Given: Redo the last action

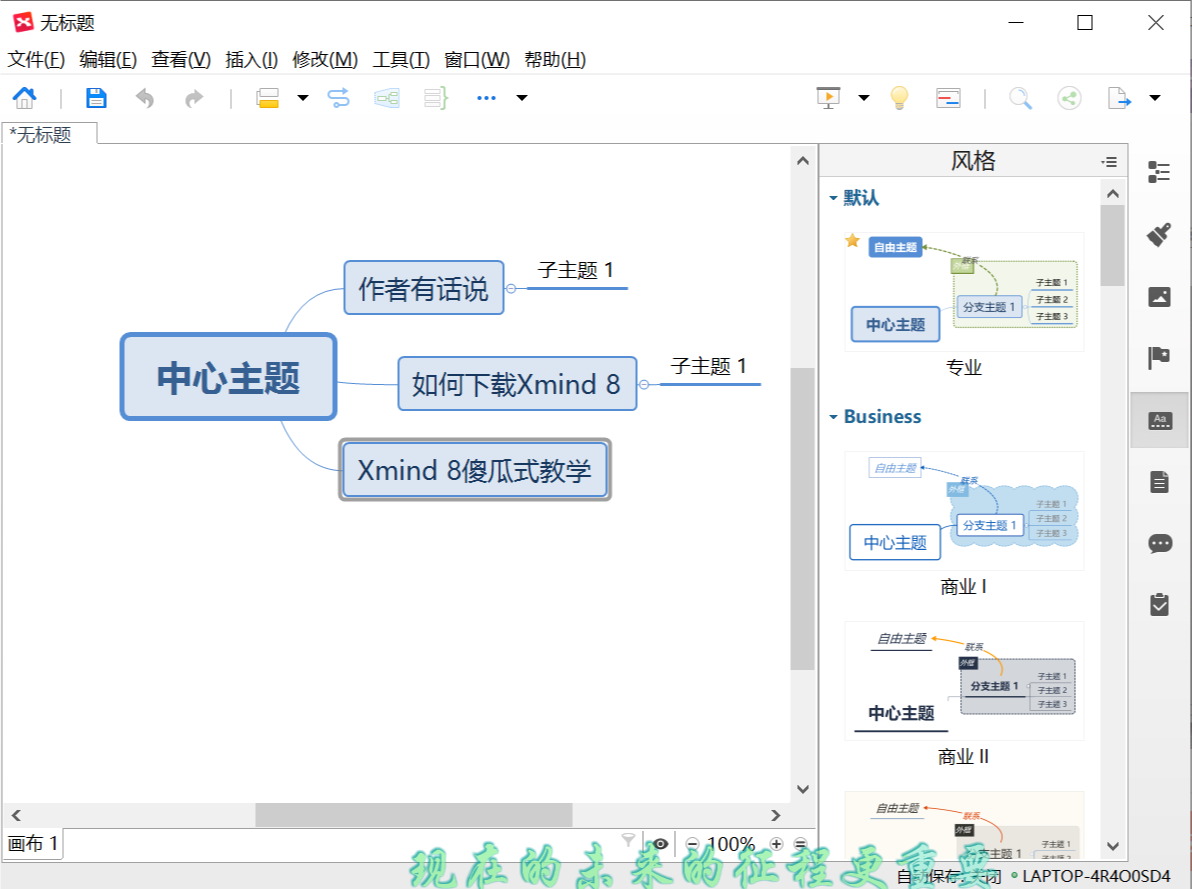Looking at the screenshot, I should [x=194, y=98].
